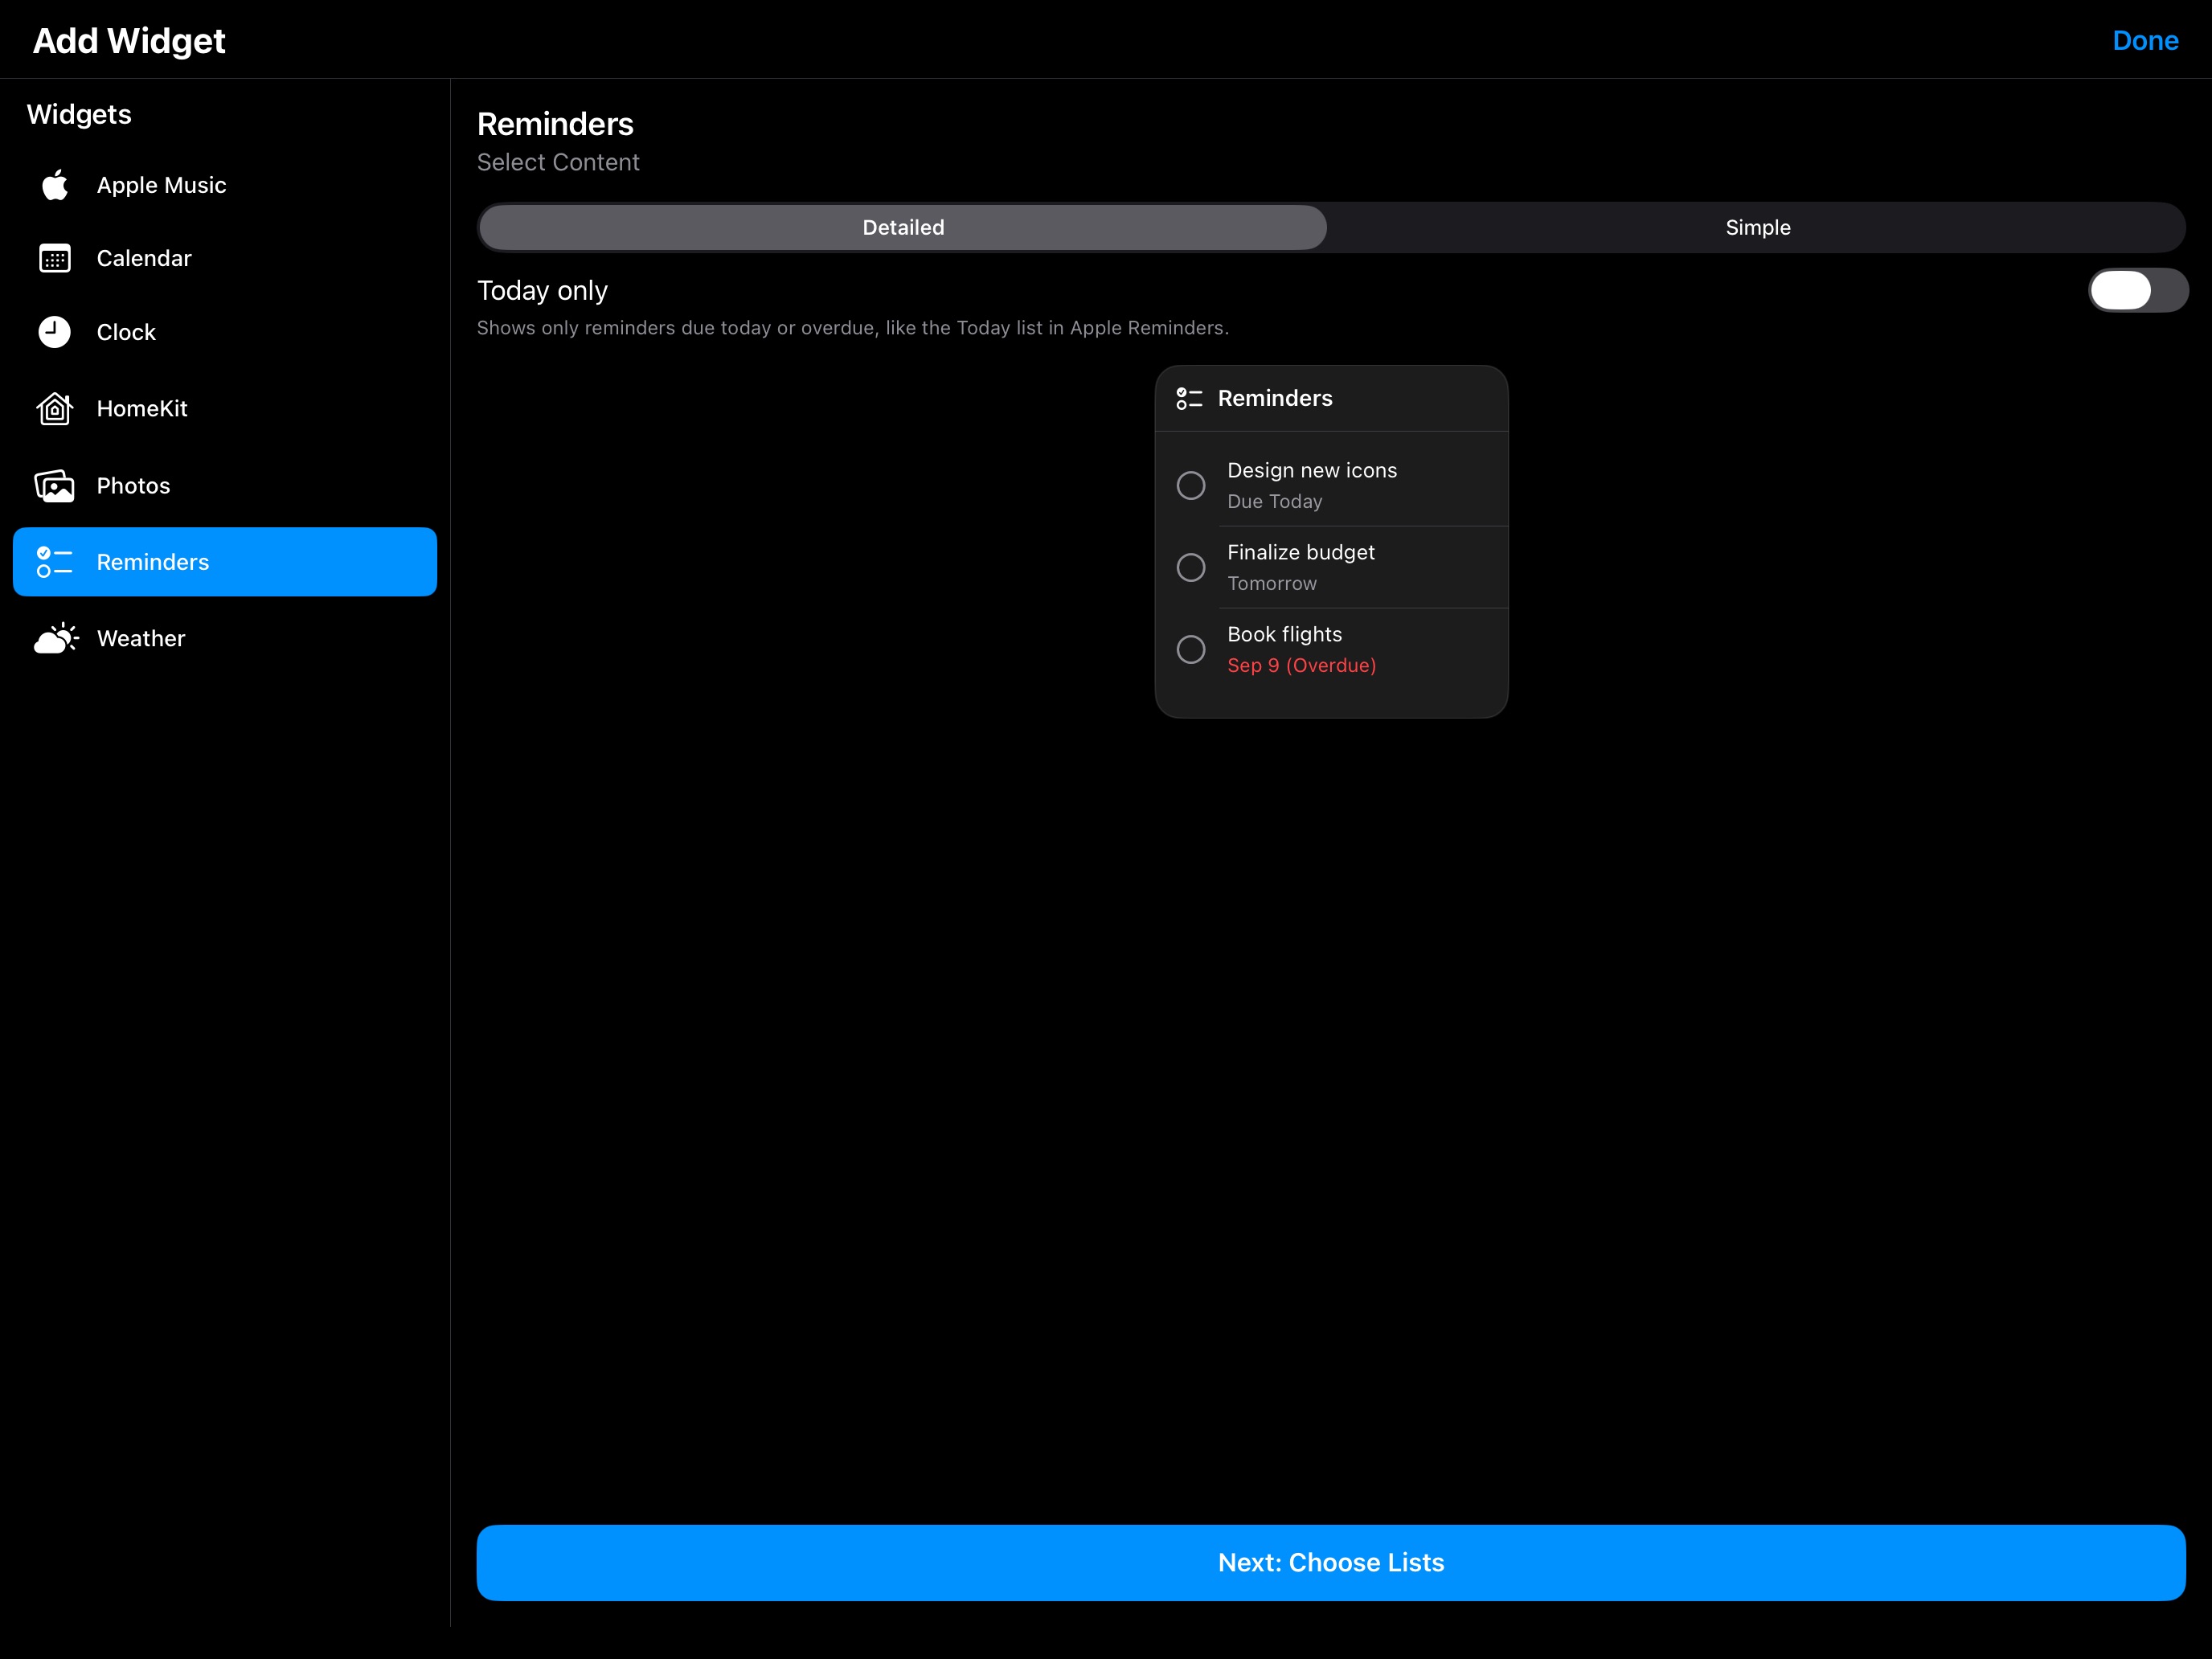Check off the Design new icons reminder circle
The width and height of the screenshot is (2212, 1659).
click(x=1191, y=485)
